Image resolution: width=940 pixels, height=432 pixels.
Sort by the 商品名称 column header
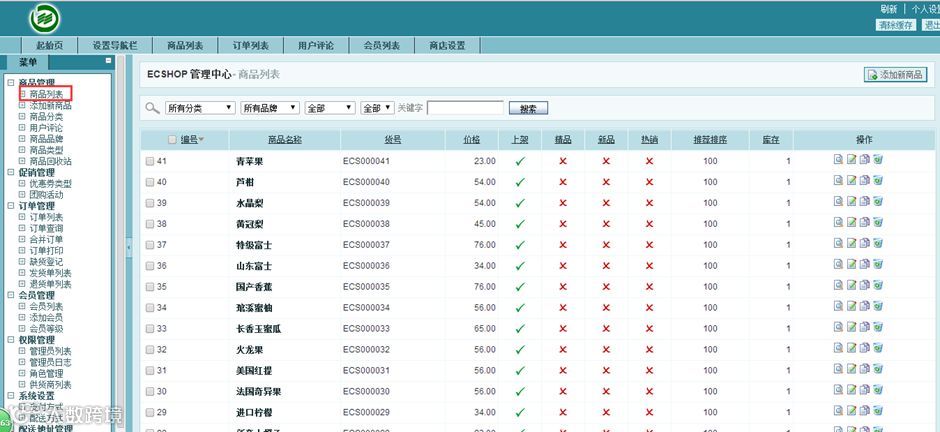(x=285, y=140)
